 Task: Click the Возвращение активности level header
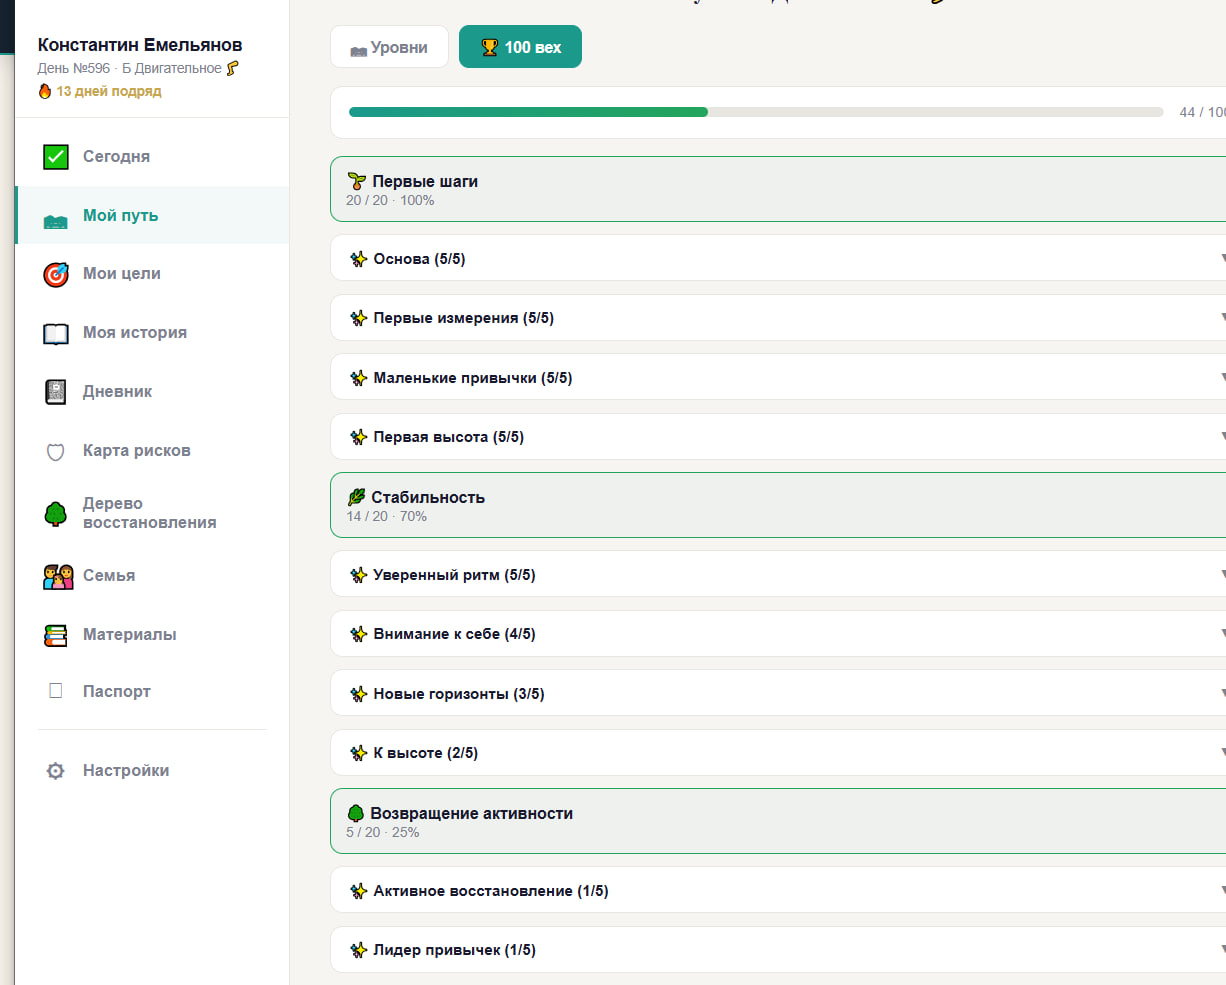778,821
